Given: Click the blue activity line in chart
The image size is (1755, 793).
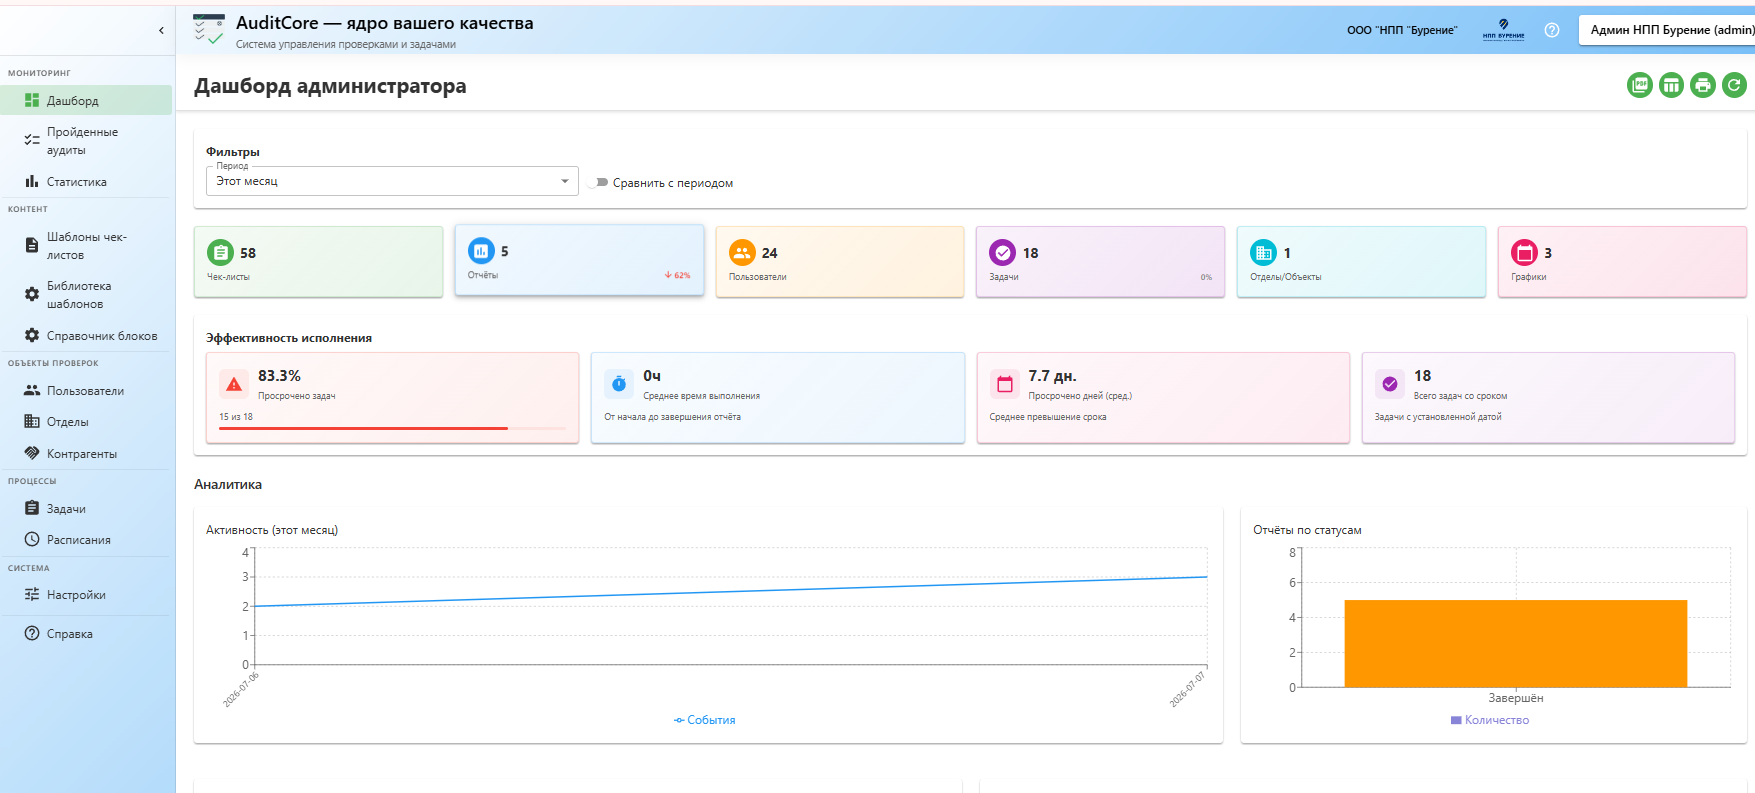Looking at the screenshot, I should (x=731, y=591).
